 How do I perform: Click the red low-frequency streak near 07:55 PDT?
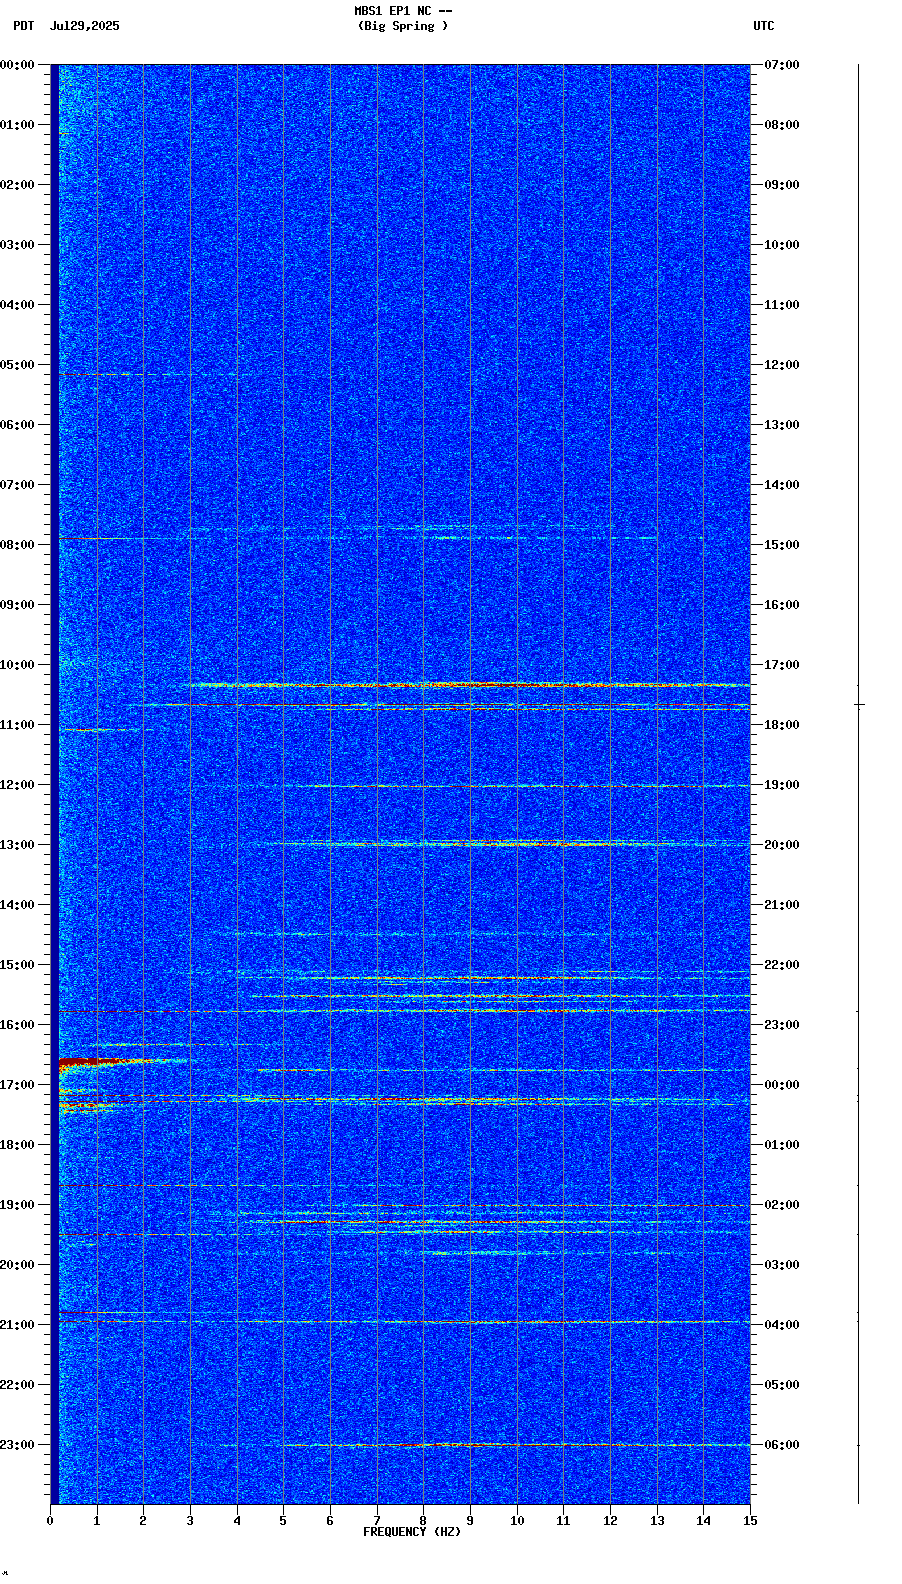[x=95, y=538]
